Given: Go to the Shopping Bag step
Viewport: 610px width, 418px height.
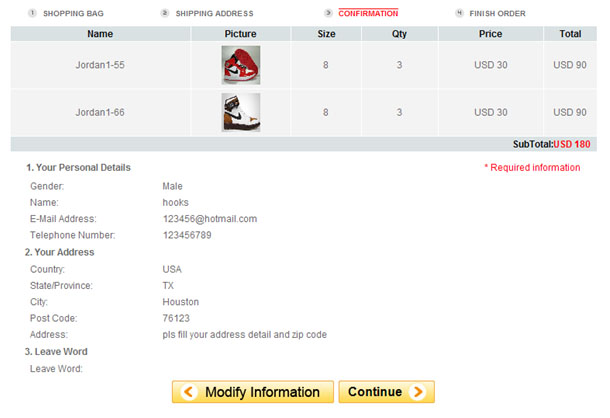Looking at the screenshot, I should click(x=73, y=14).
